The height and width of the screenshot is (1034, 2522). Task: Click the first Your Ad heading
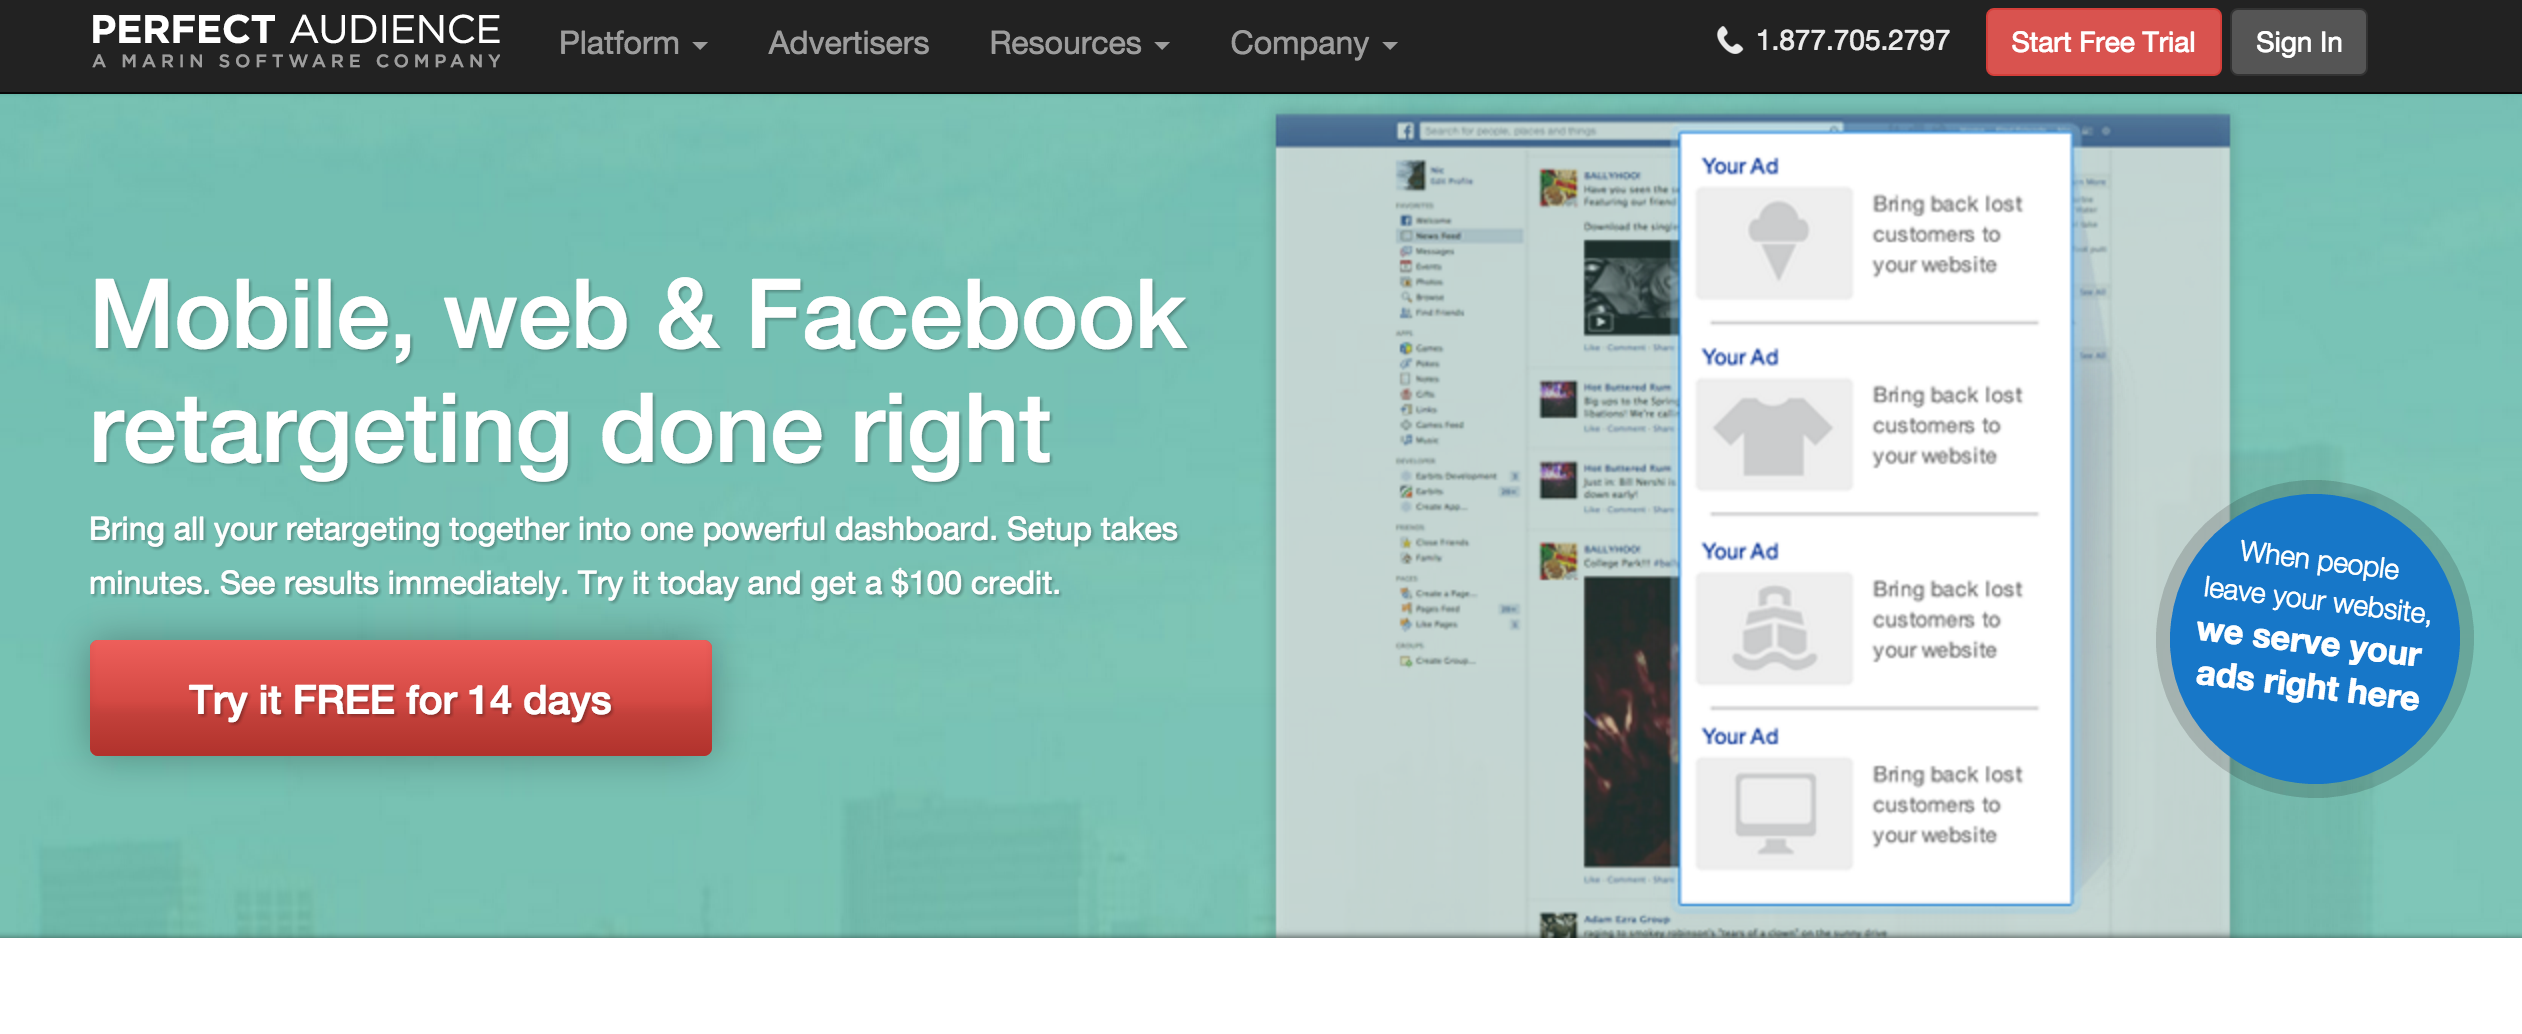(1740, 166)
